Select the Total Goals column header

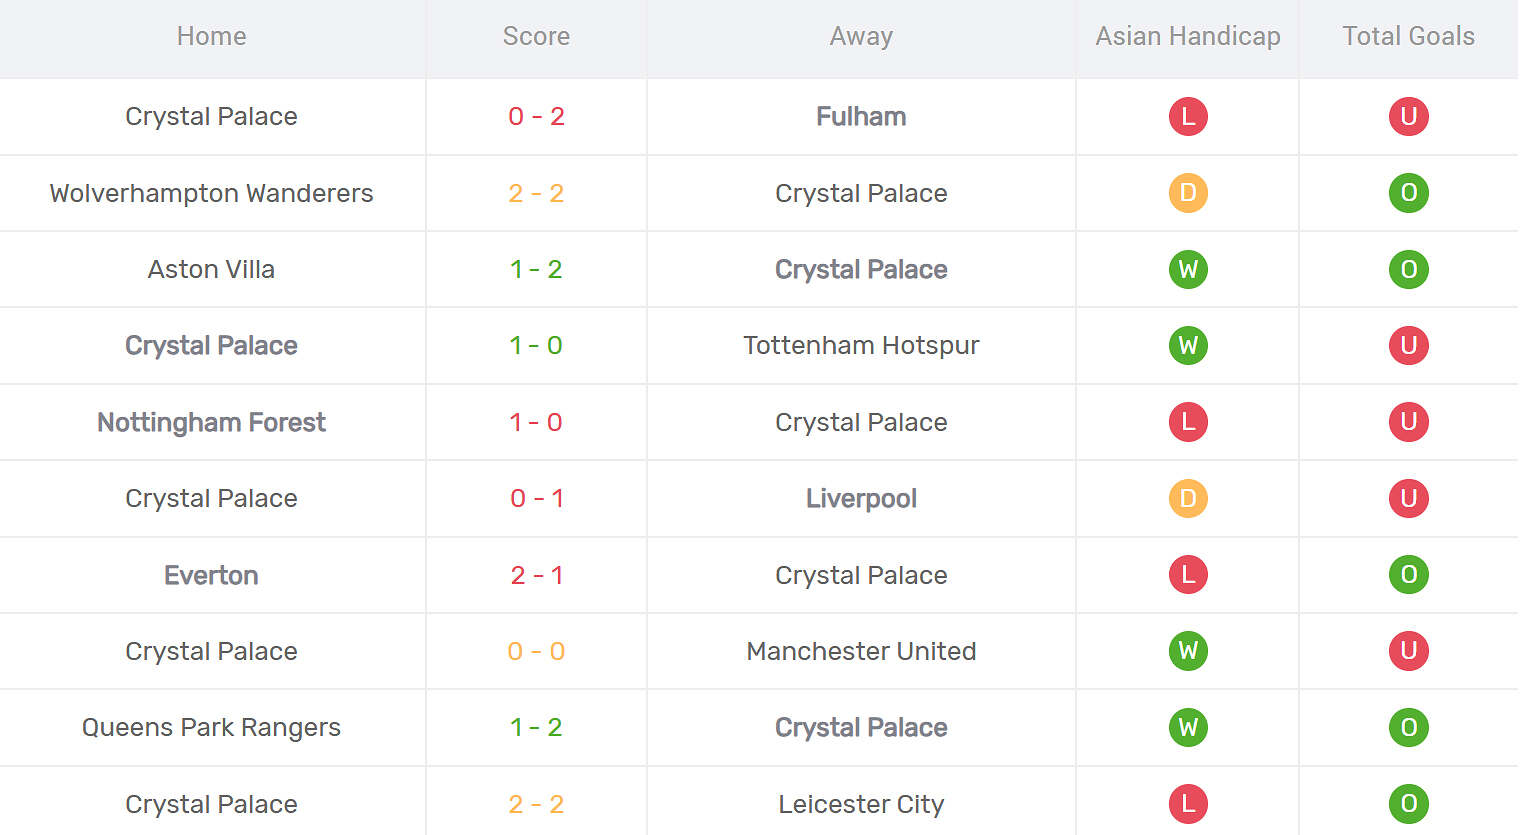[x=1408, y=37]
